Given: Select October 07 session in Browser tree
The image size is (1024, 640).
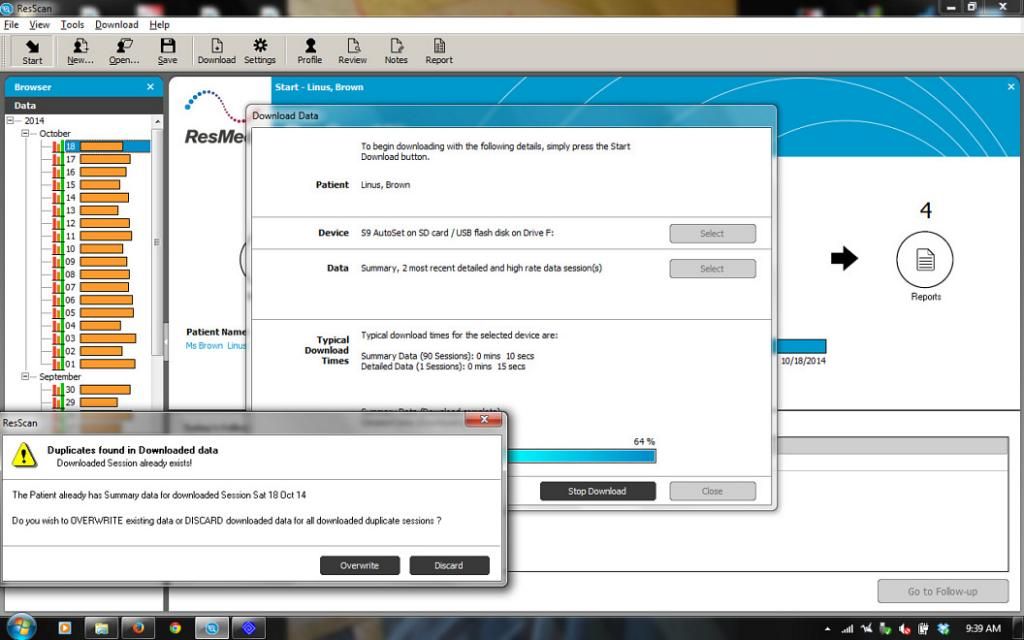Looking at the screenshot, I should coord(91,287).
